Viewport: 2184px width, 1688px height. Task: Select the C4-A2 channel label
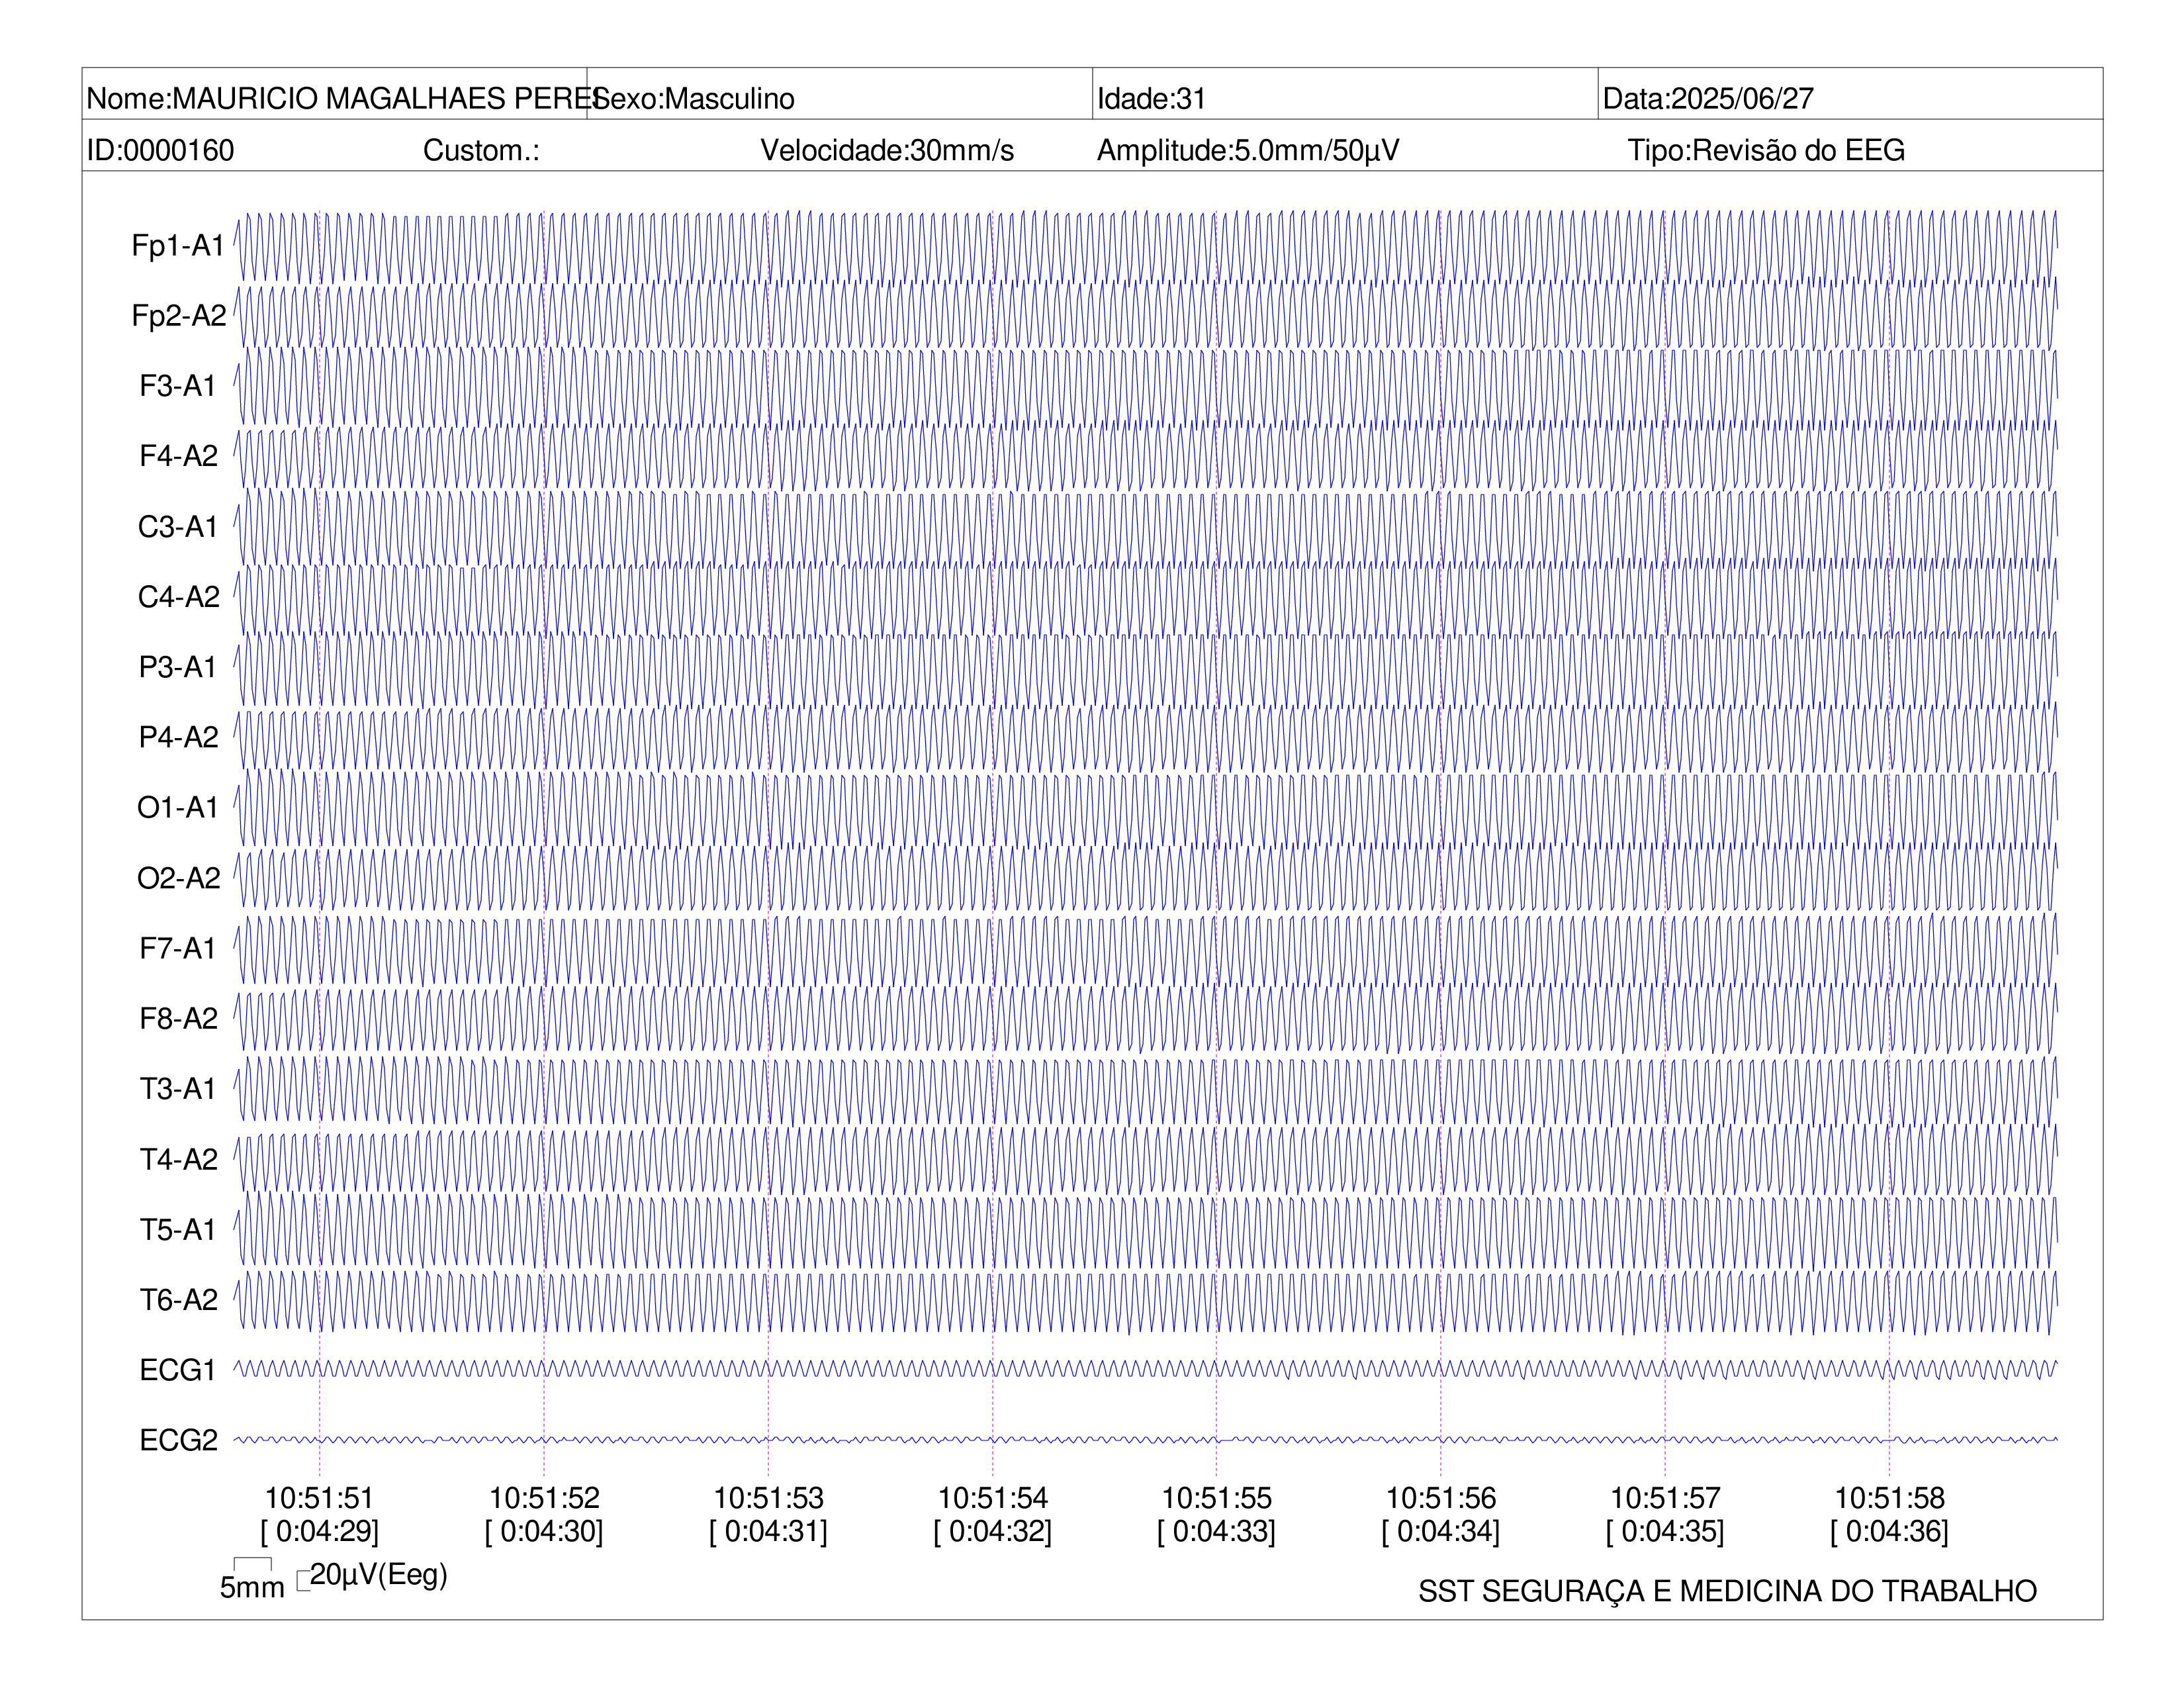click(178, 596)
